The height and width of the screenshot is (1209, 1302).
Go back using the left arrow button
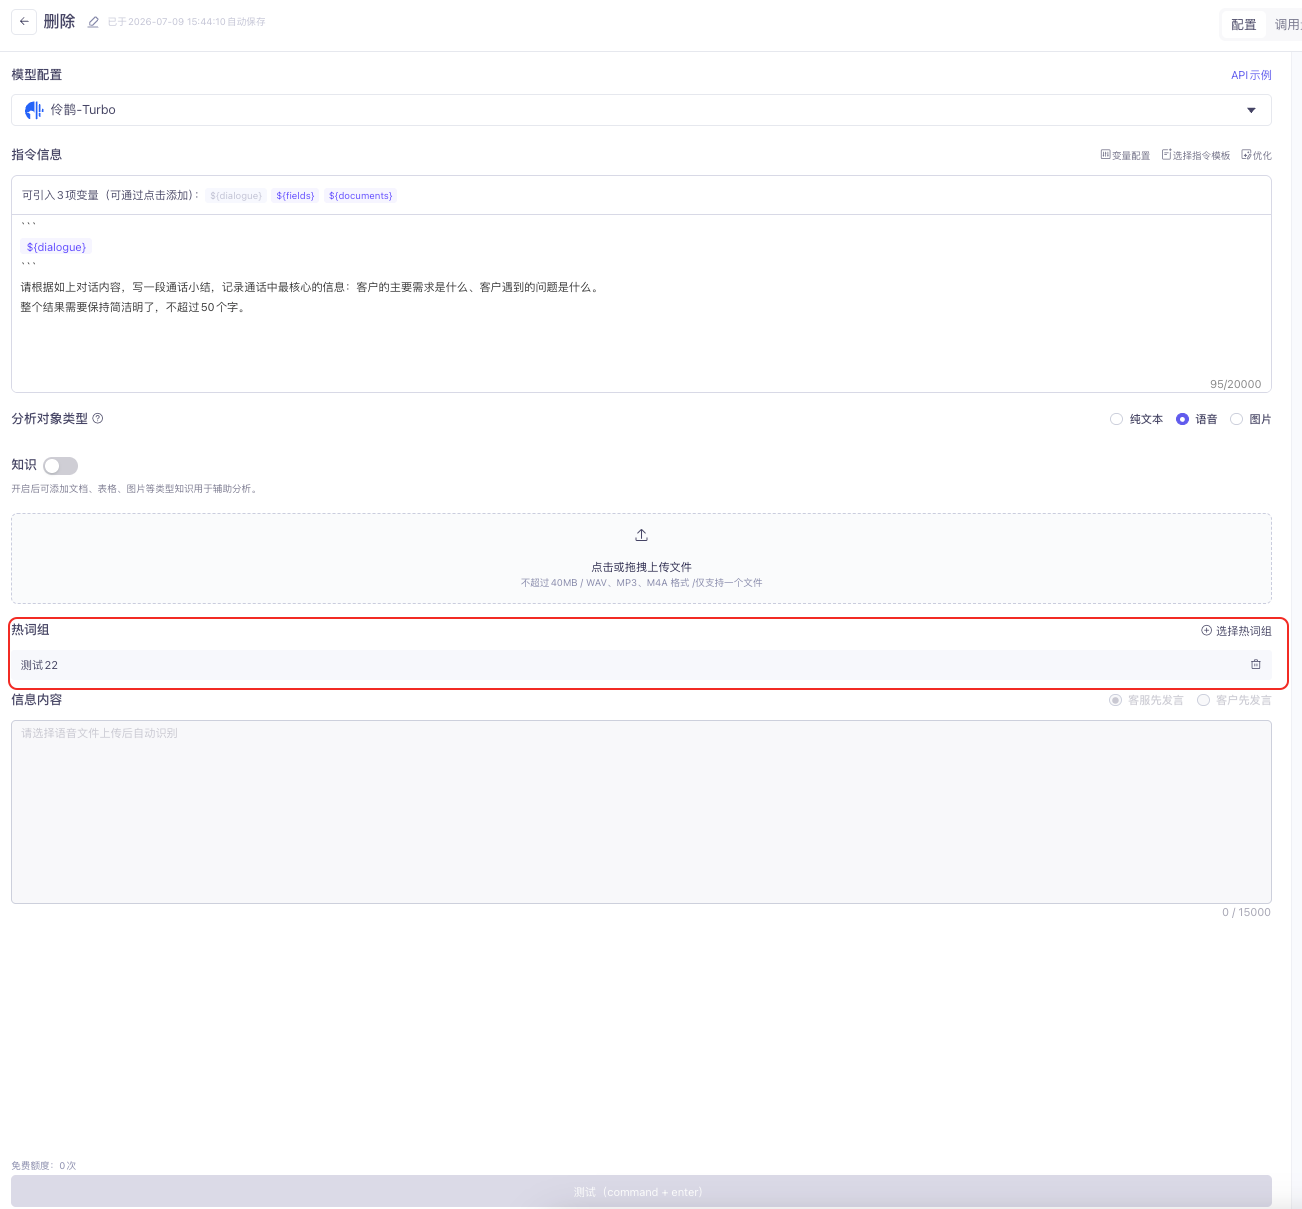[x=24, y=22]
